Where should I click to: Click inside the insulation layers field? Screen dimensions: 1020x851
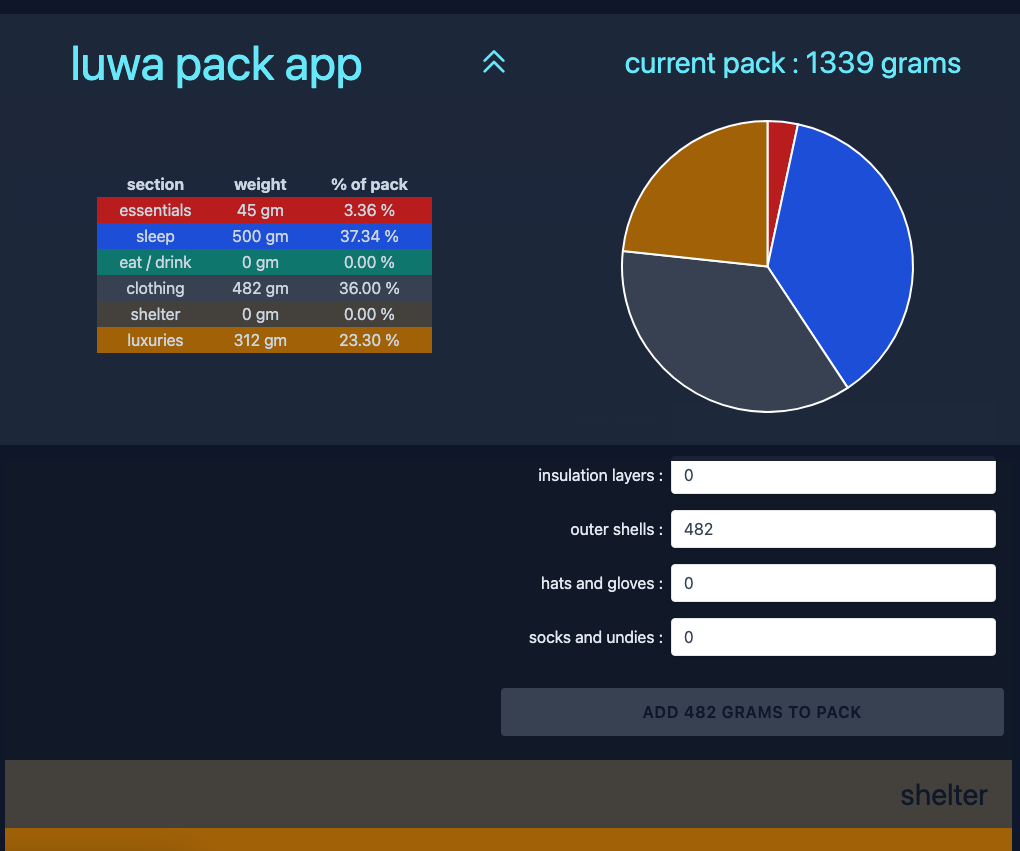tap(832, 476)
